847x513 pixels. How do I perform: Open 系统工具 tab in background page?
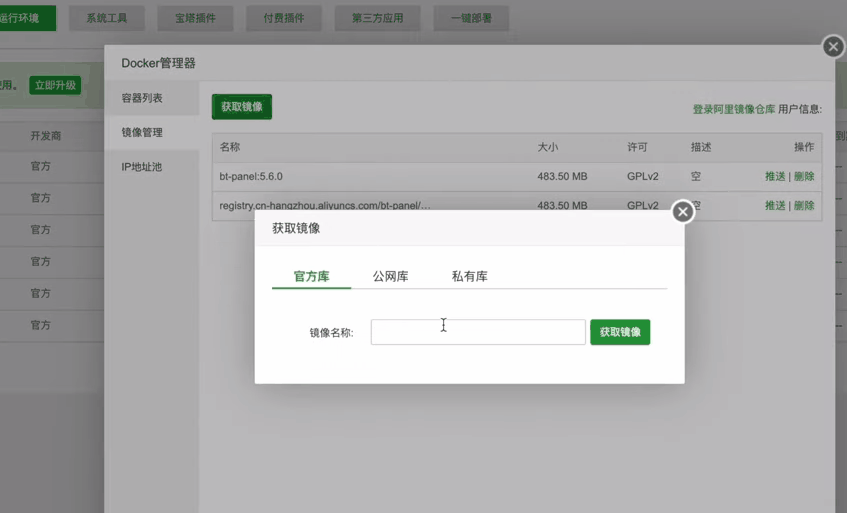pyautogui.click(x=107, y=18)
